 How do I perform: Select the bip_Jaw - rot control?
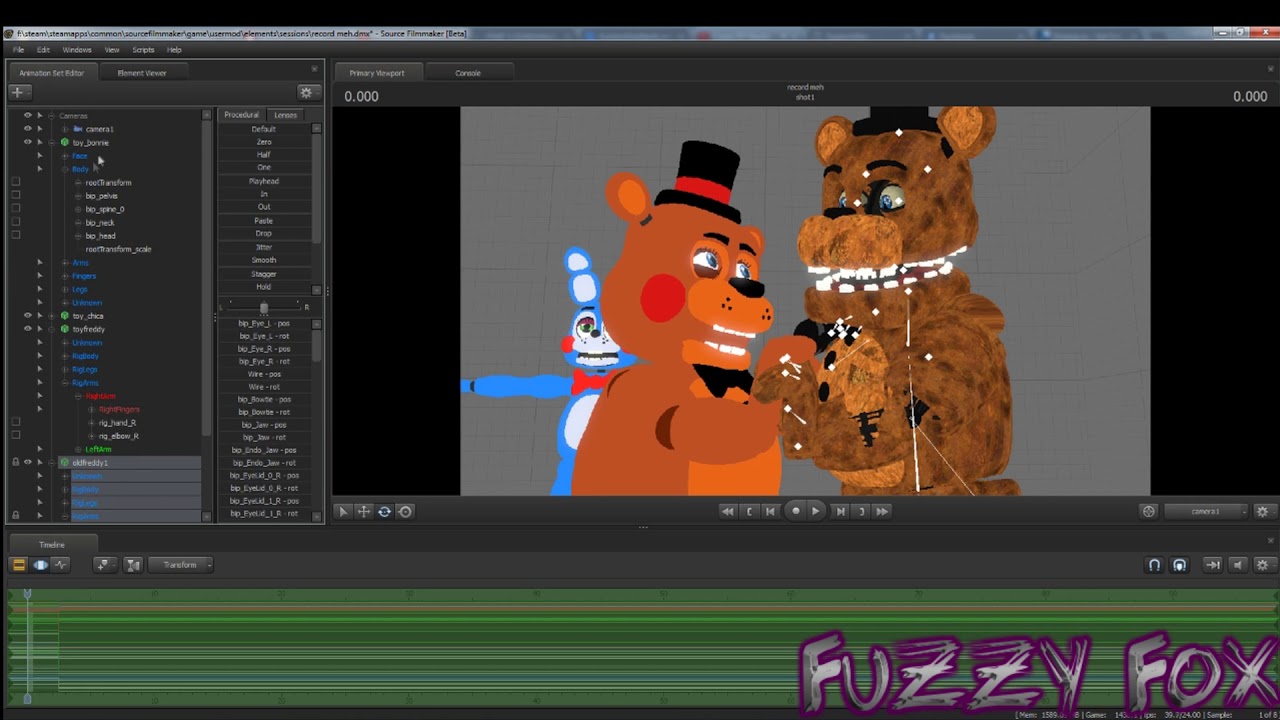point(264,437)
